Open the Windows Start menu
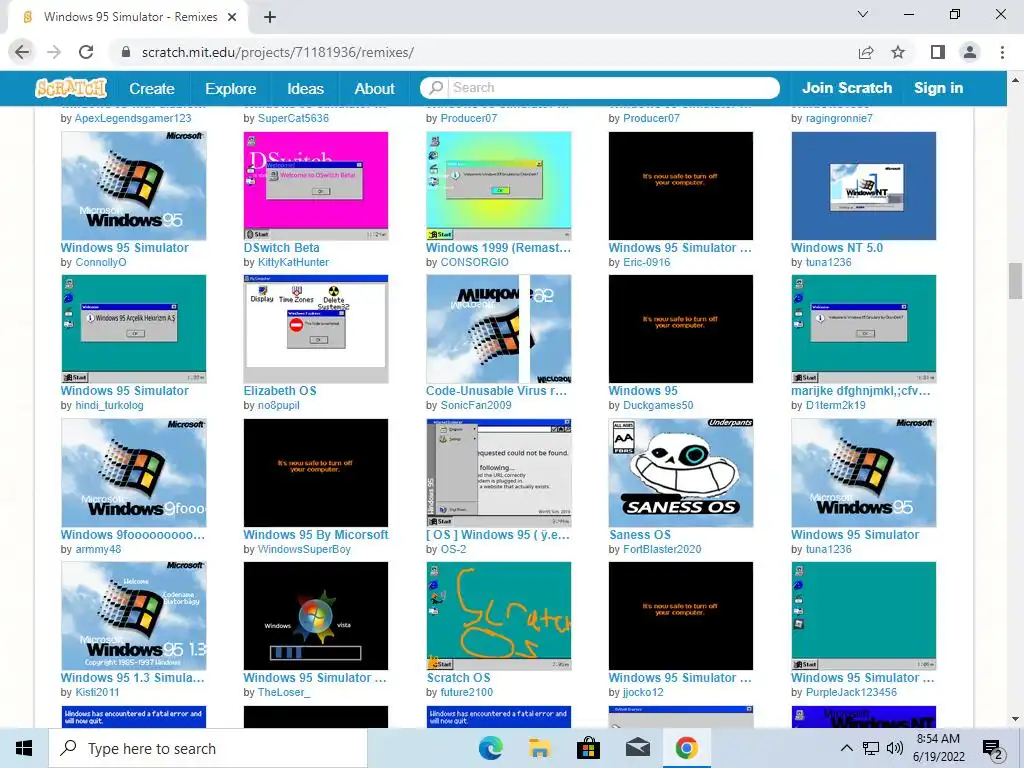The width and height of the screenshot is (1024, 768). coord(24,748)
